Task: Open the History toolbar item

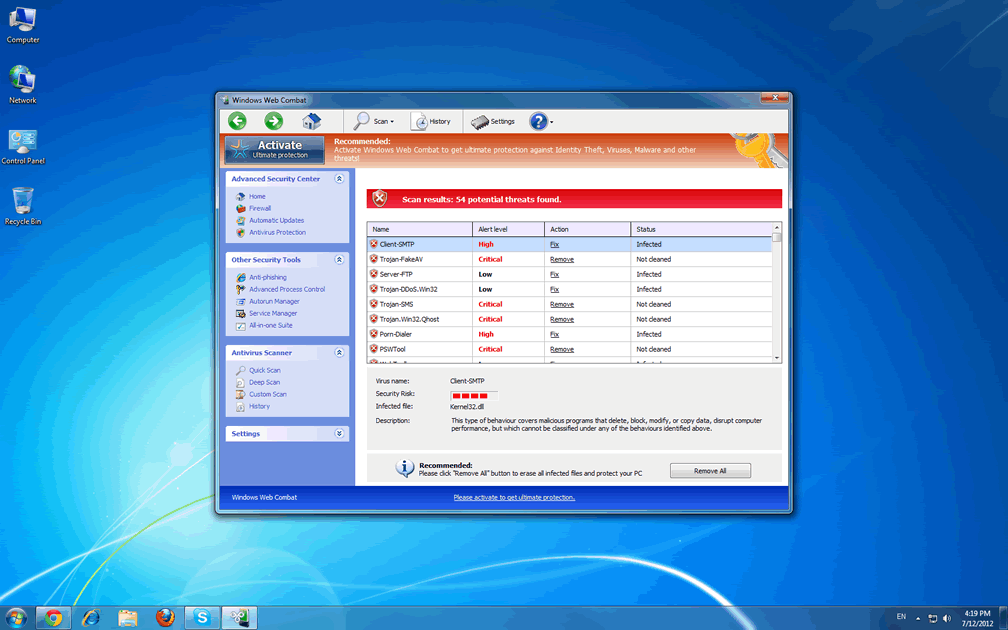Action: [431, 121]
